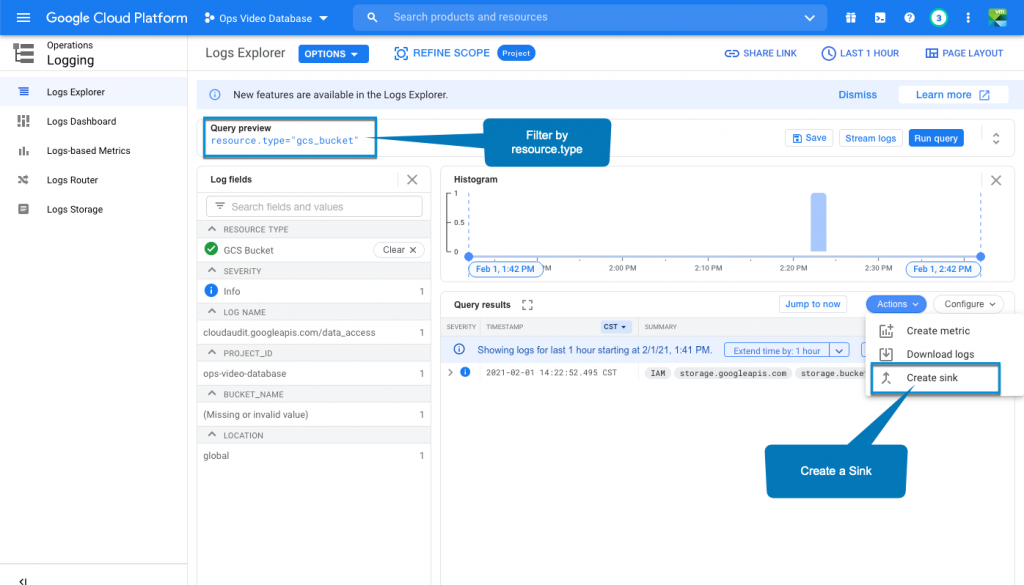
Task: Click the Operations Logging product icon
Action: 24,53
